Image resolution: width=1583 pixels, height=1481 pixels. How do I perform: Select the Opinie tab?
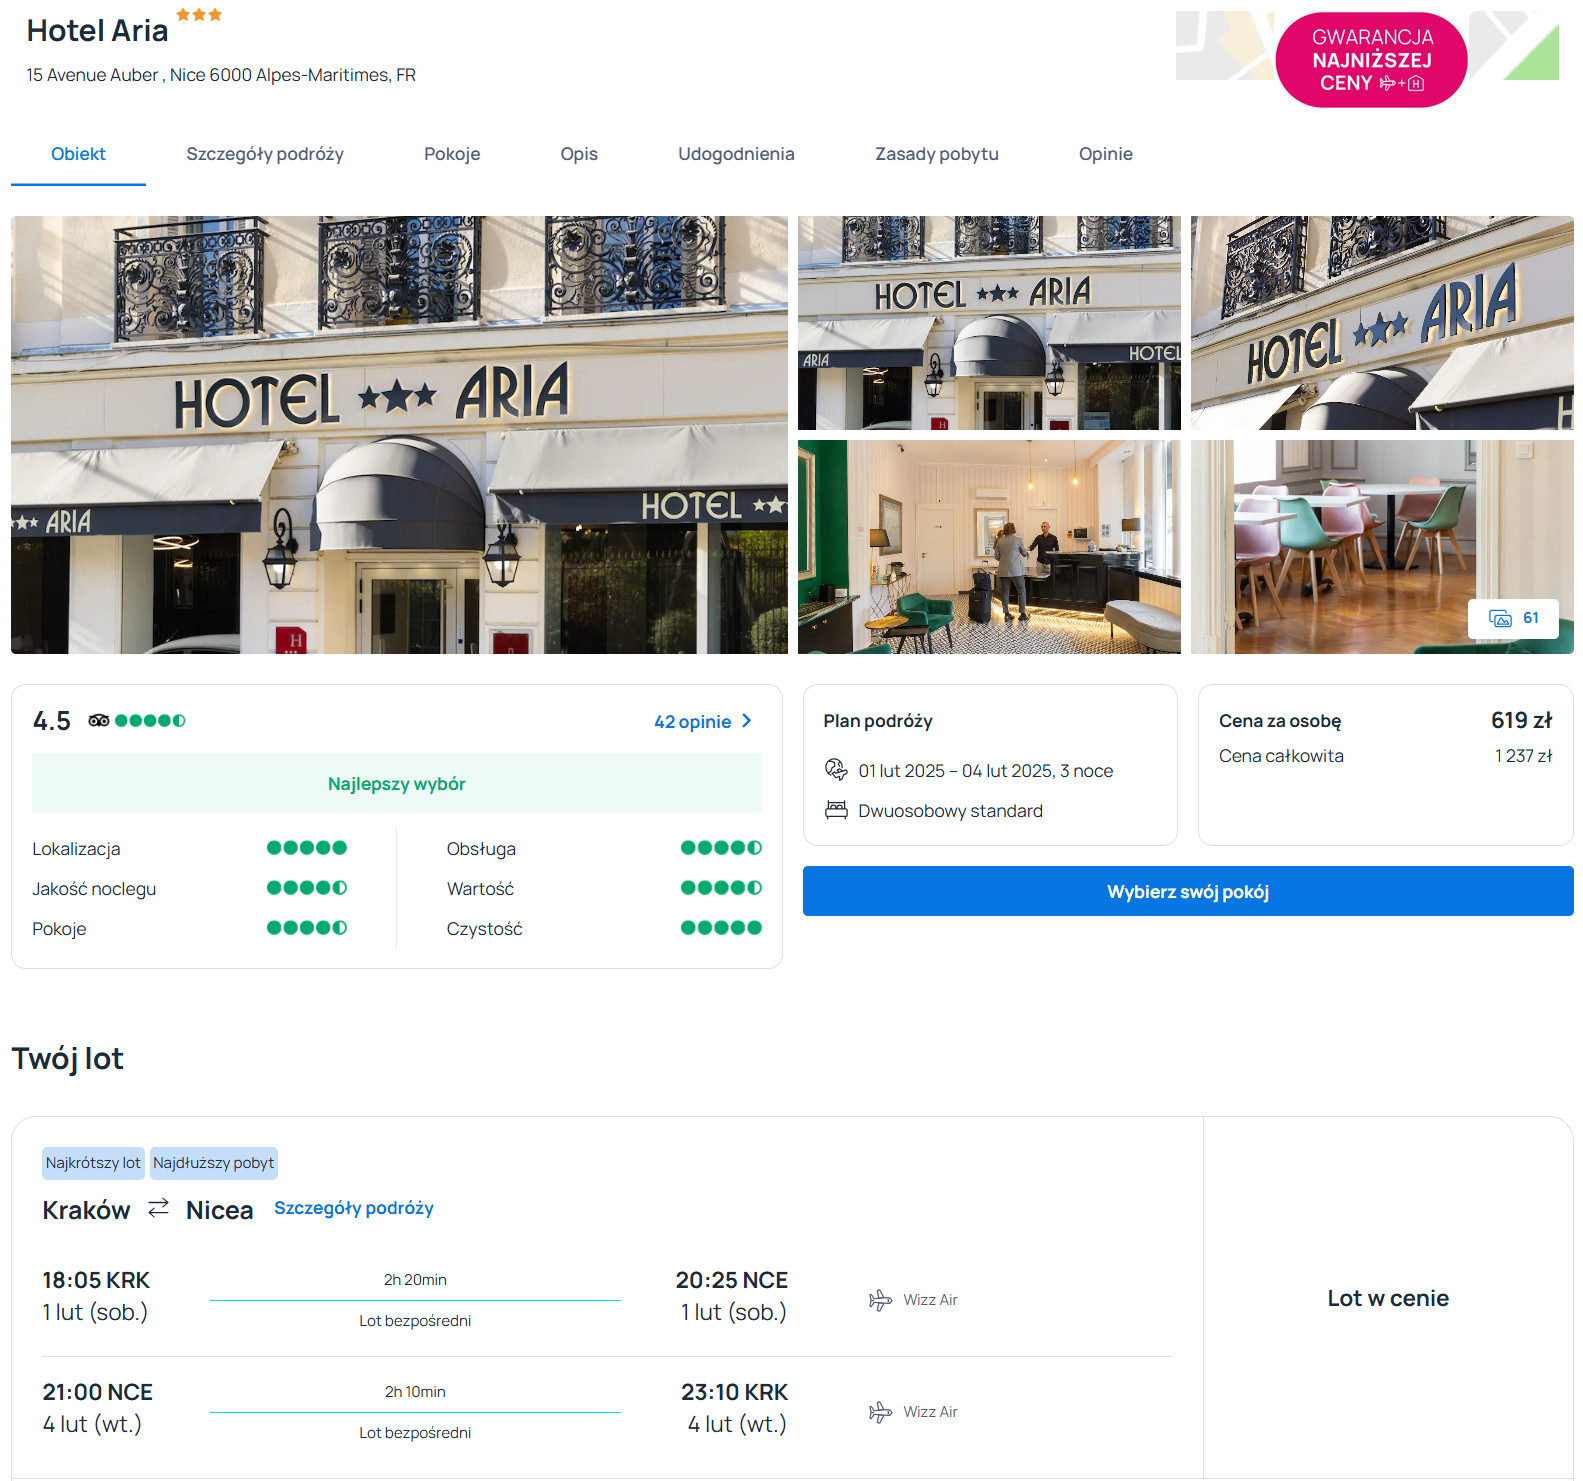coord(1105,154)
